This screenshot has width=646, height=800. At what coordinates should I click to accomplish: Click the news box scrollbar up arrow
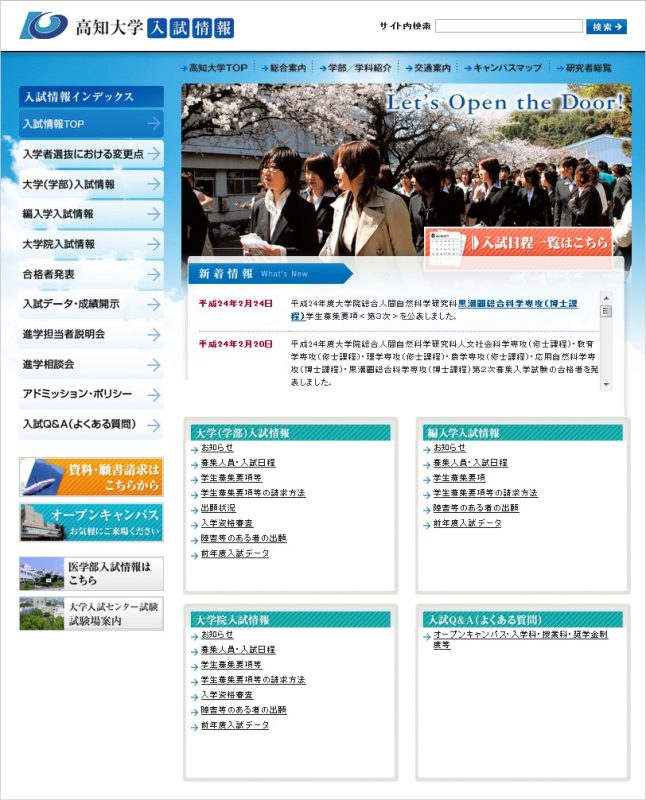(606, 298)
